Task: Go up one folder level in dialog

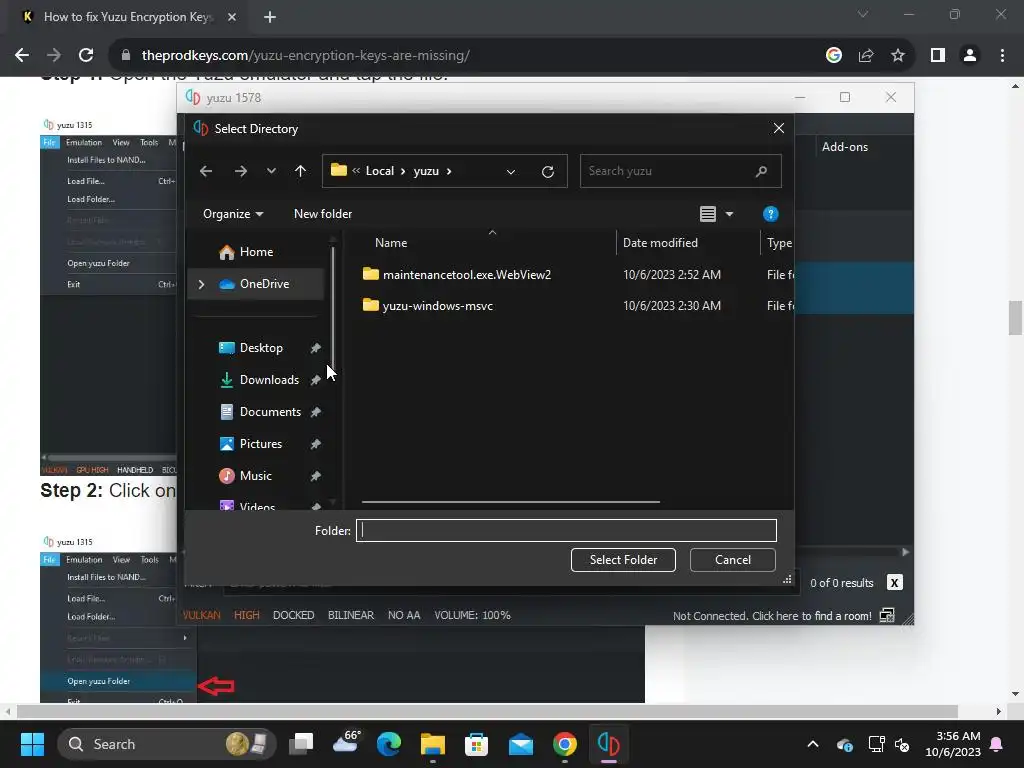Action: tap(300, 171)
